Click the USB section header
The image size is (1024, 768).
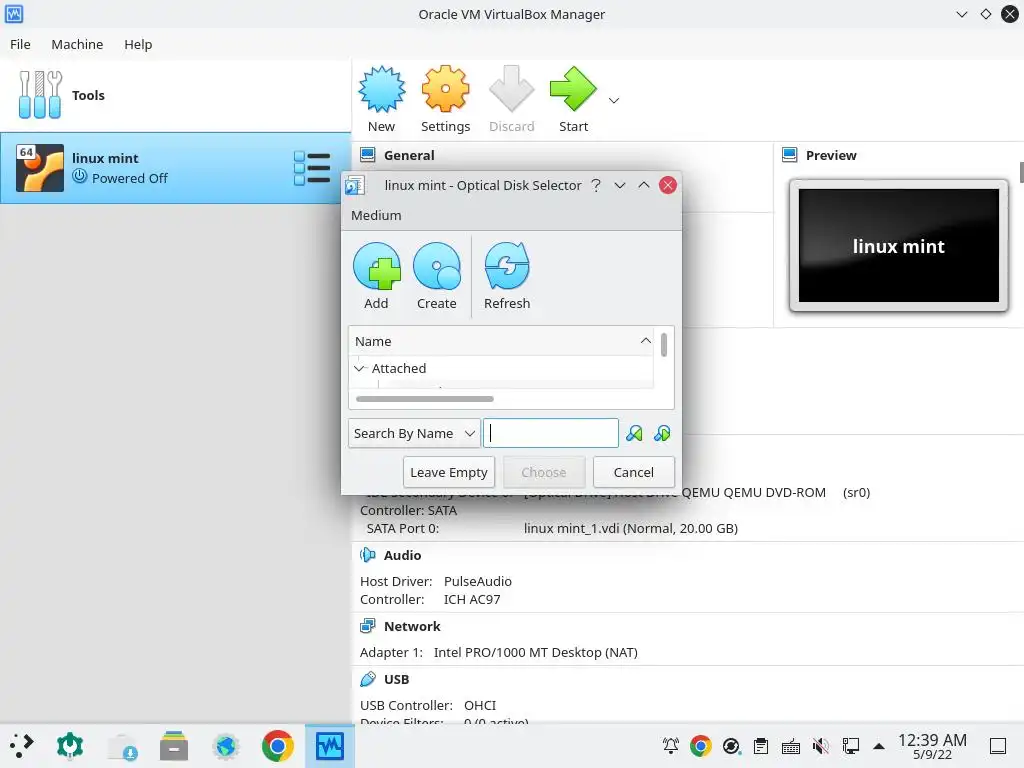tap(396, 679)
